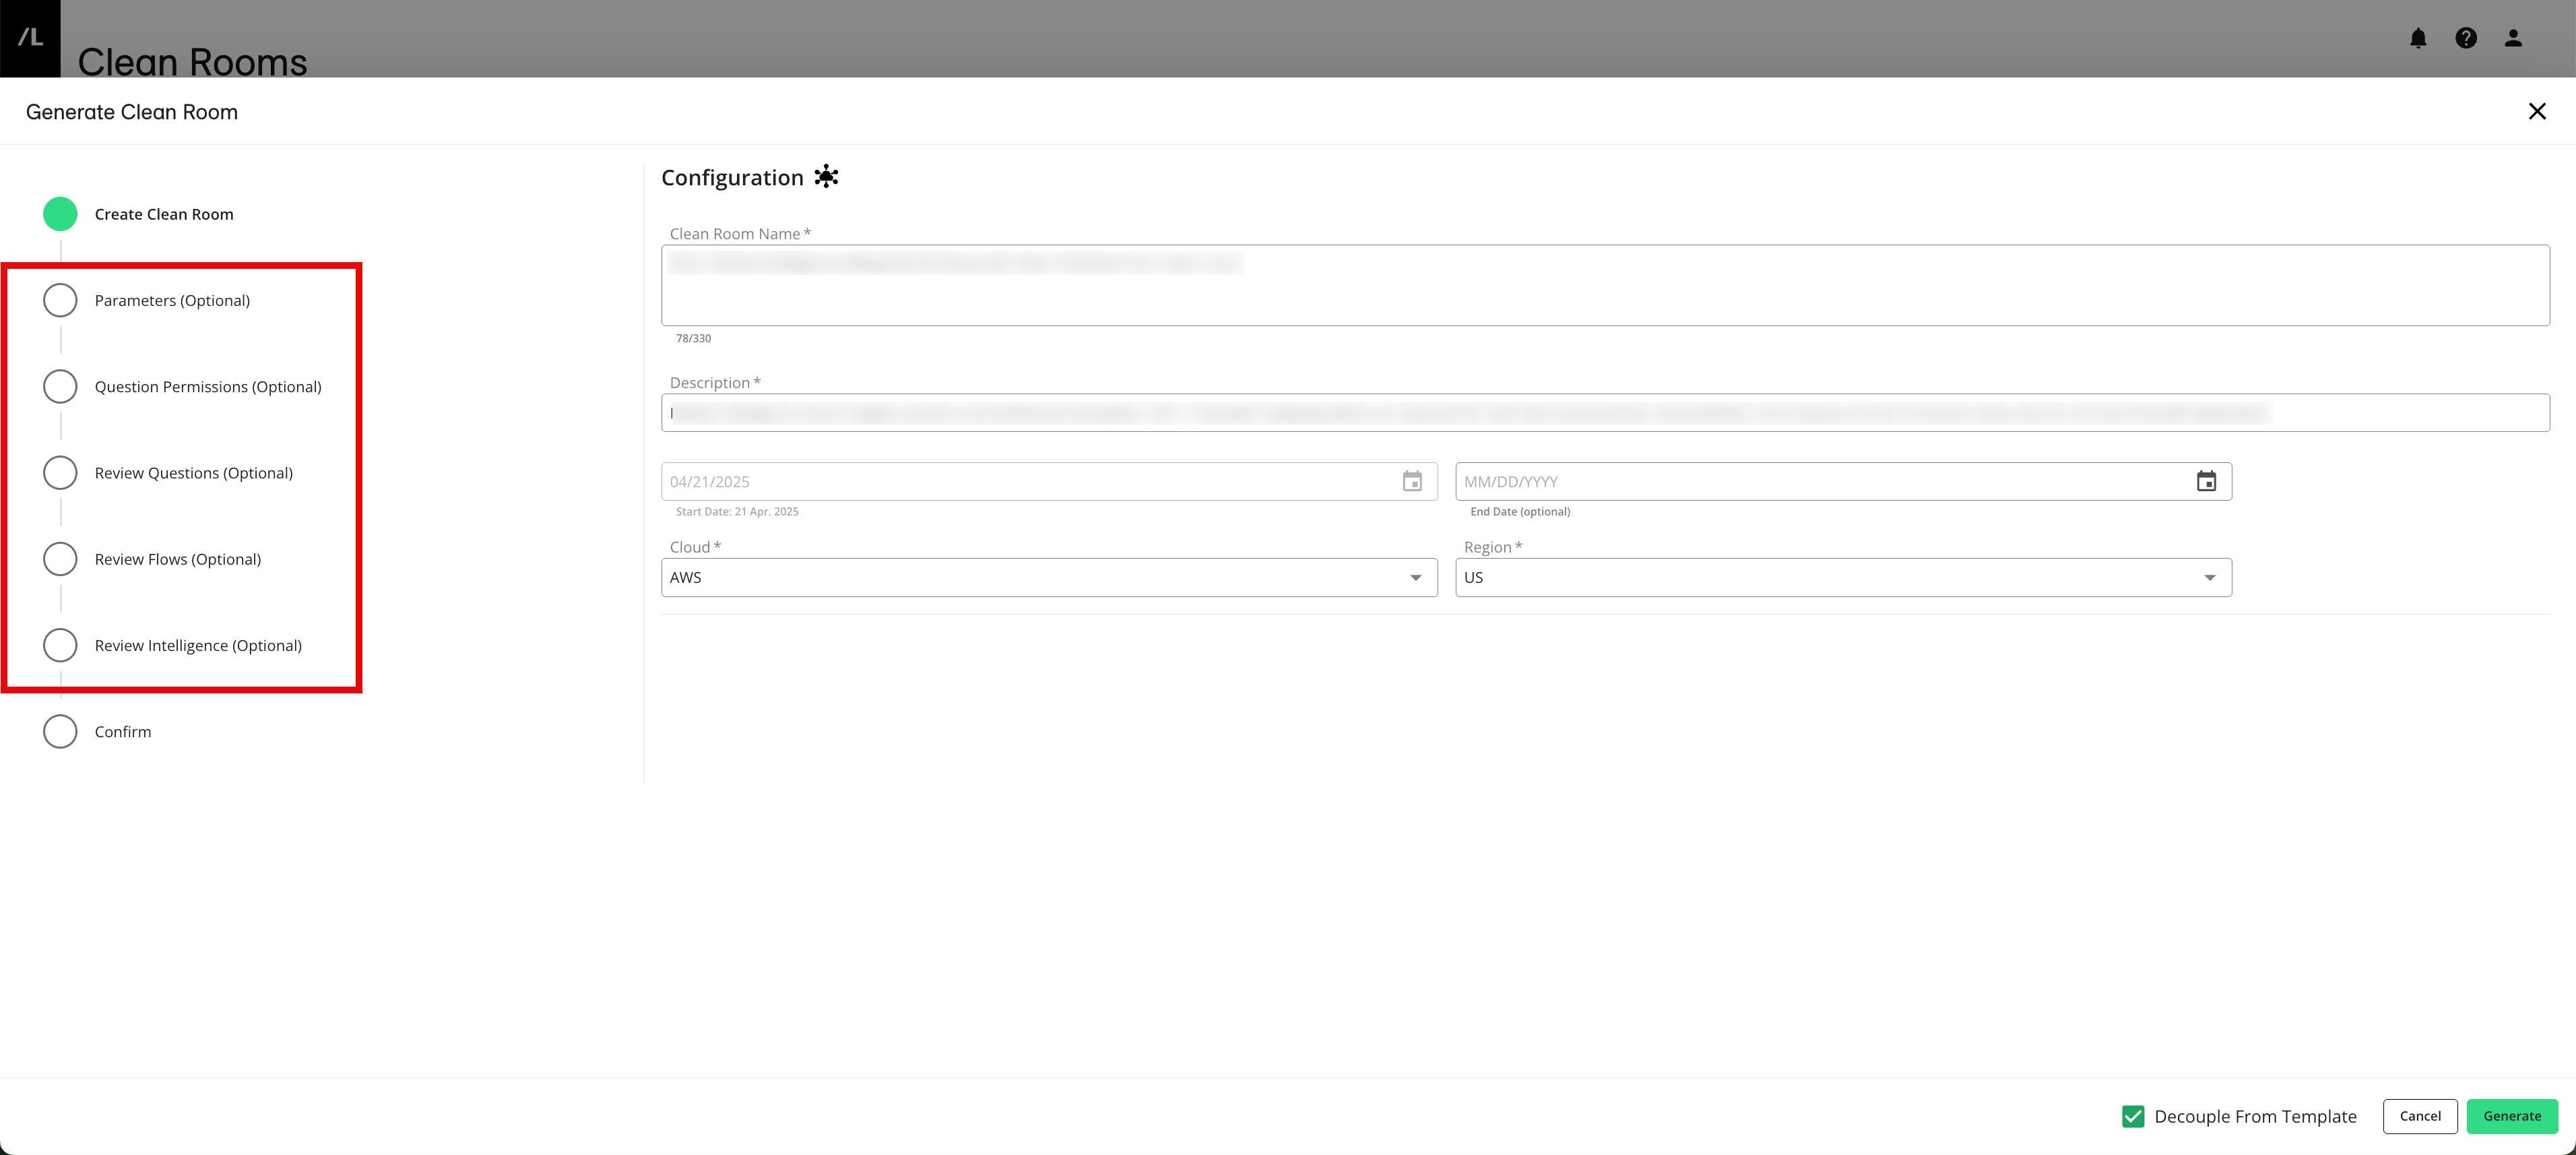Click the Generate button

click(x=2512, y=1116)
